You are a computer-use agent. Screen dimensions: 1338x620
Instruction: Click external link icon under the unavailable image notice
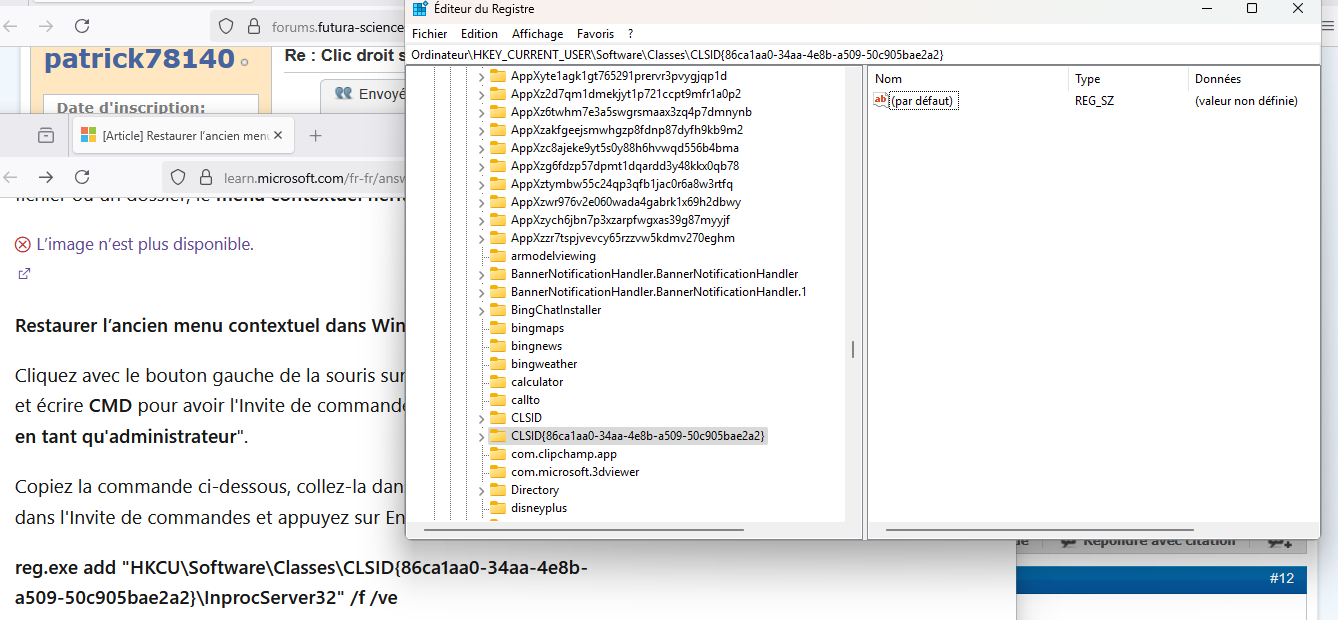coord(23,273)
